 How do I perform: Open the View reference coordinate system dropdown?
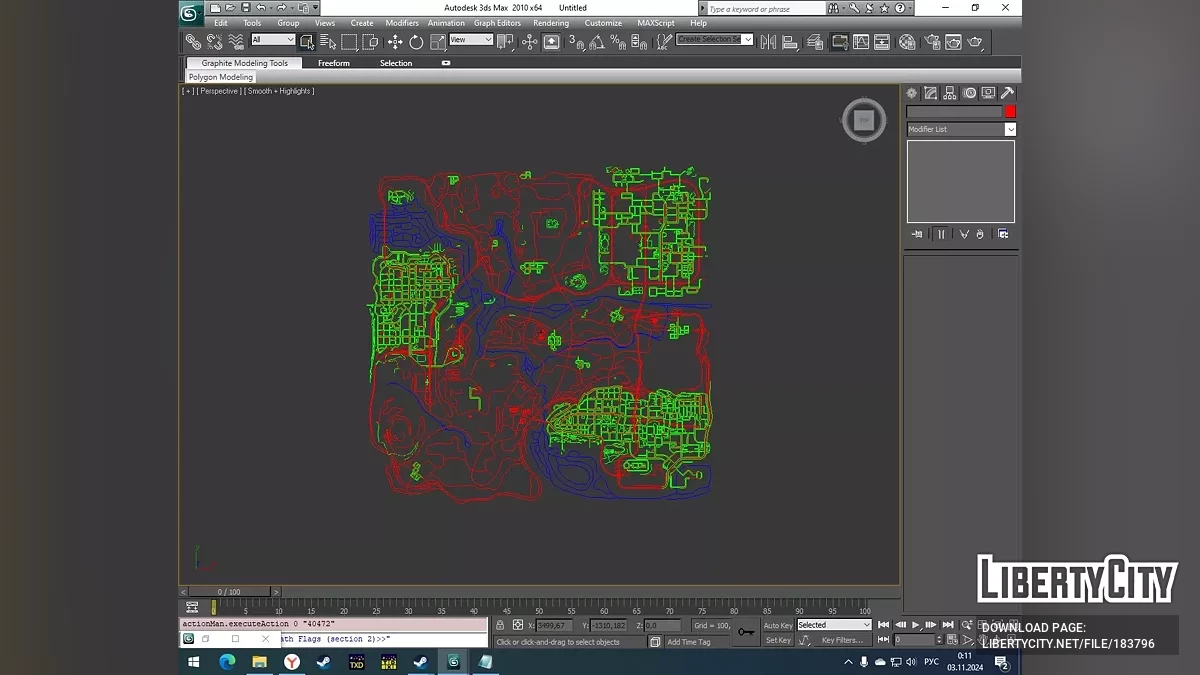click(470, 41)
